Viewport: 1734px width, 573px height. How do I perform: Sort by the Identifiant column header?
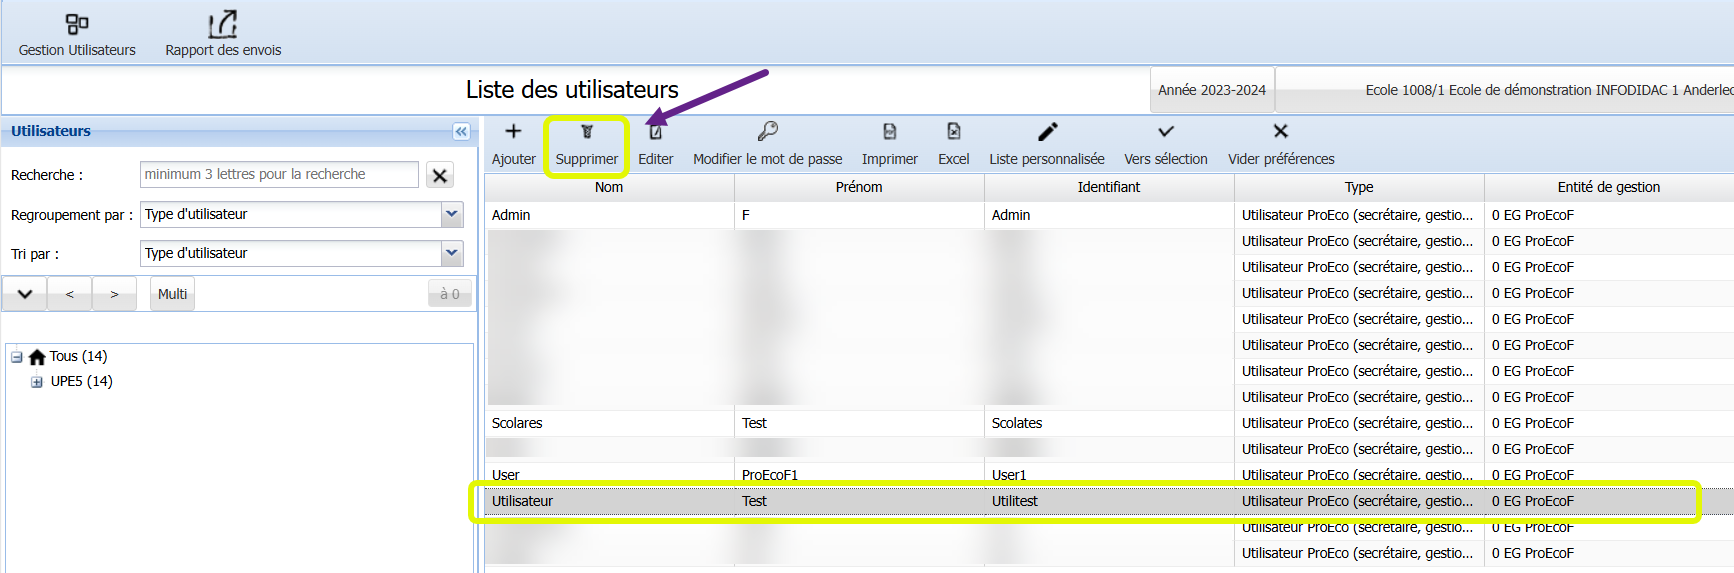[x=1108, y=187]
